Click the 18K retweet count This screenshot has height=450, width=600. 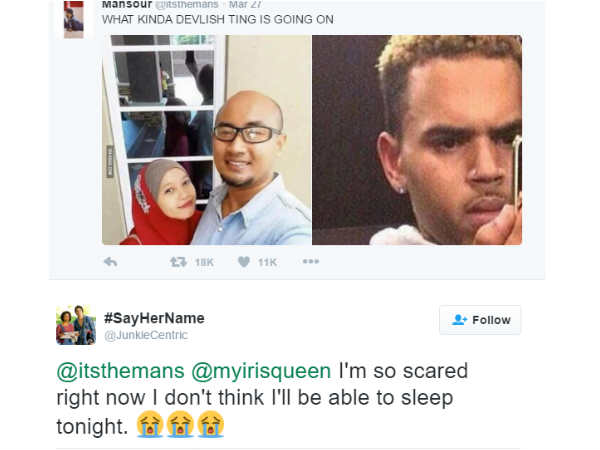coord(204,262)
